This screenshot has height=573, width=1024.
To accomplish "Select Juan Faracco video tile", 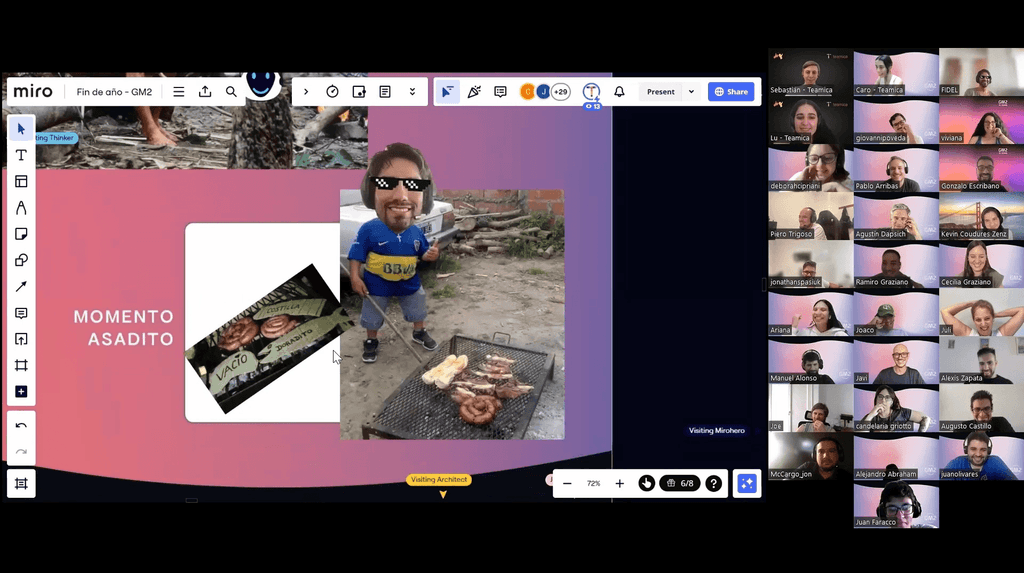I will click(896, 504).
